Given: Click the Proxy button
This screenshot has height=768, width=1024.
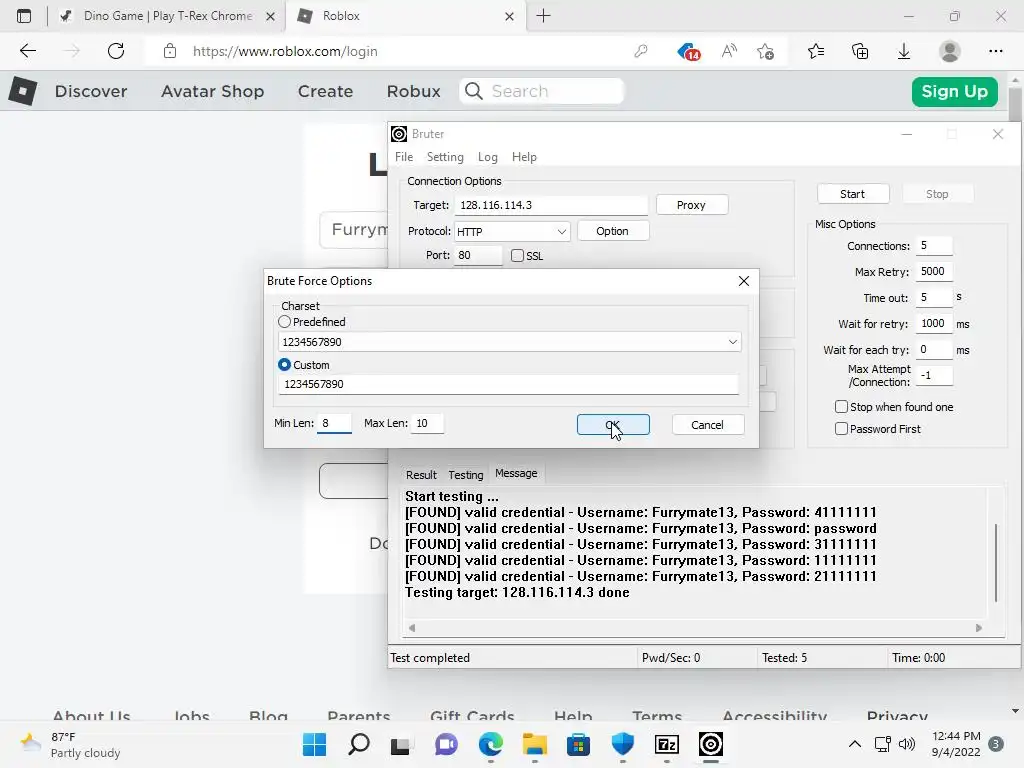Looking at the screenshot, I should pyautogui.click(x=691, y=205).
